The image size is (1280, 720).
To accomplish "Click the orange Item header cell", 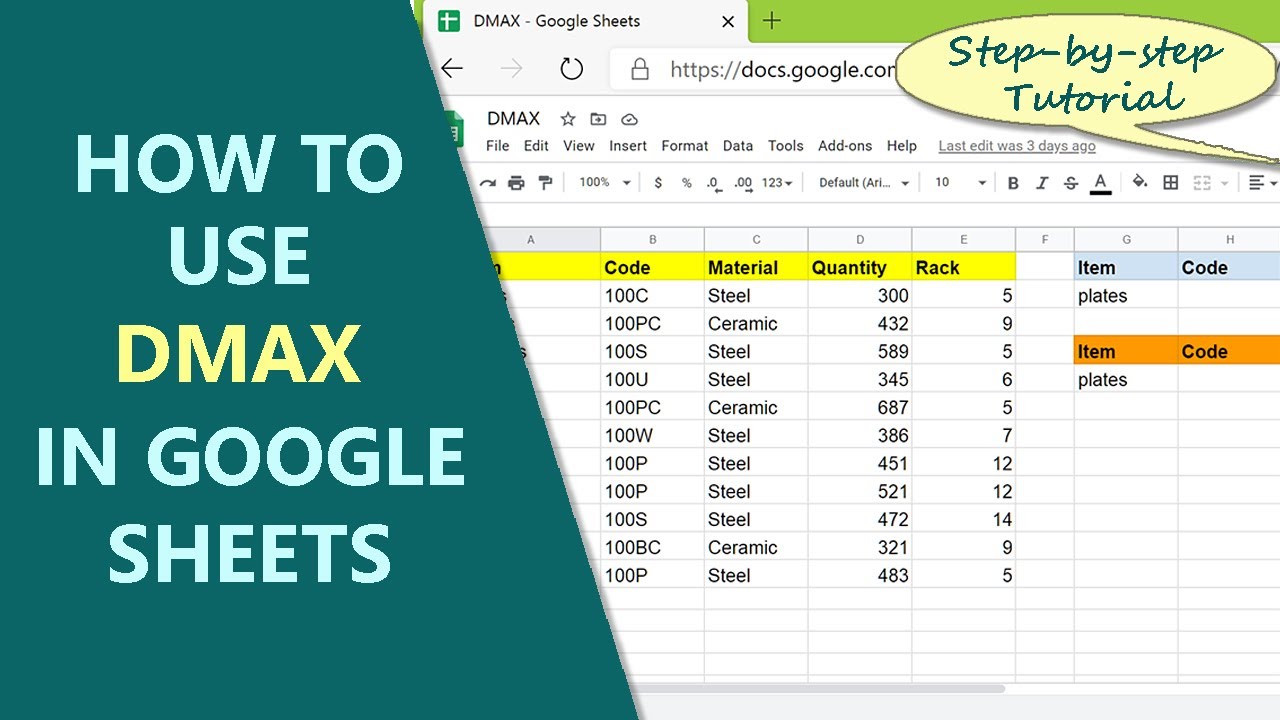I will (x=1126, y=351).
